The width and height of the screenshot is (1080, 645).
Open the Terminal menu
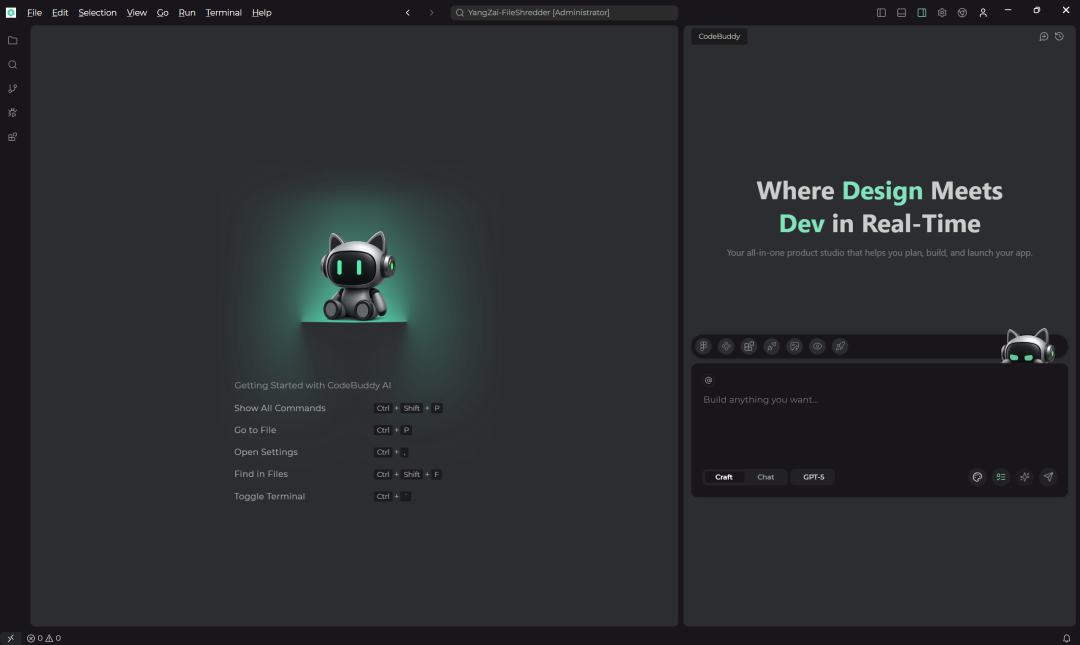tap(223, 12)
